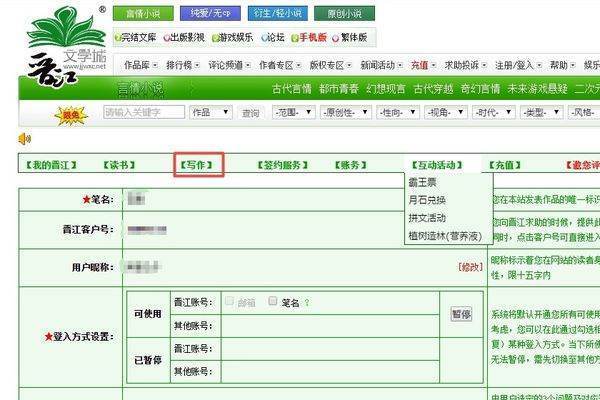Go to 论坛 forum link
The image size is (600, 400).
272,38
